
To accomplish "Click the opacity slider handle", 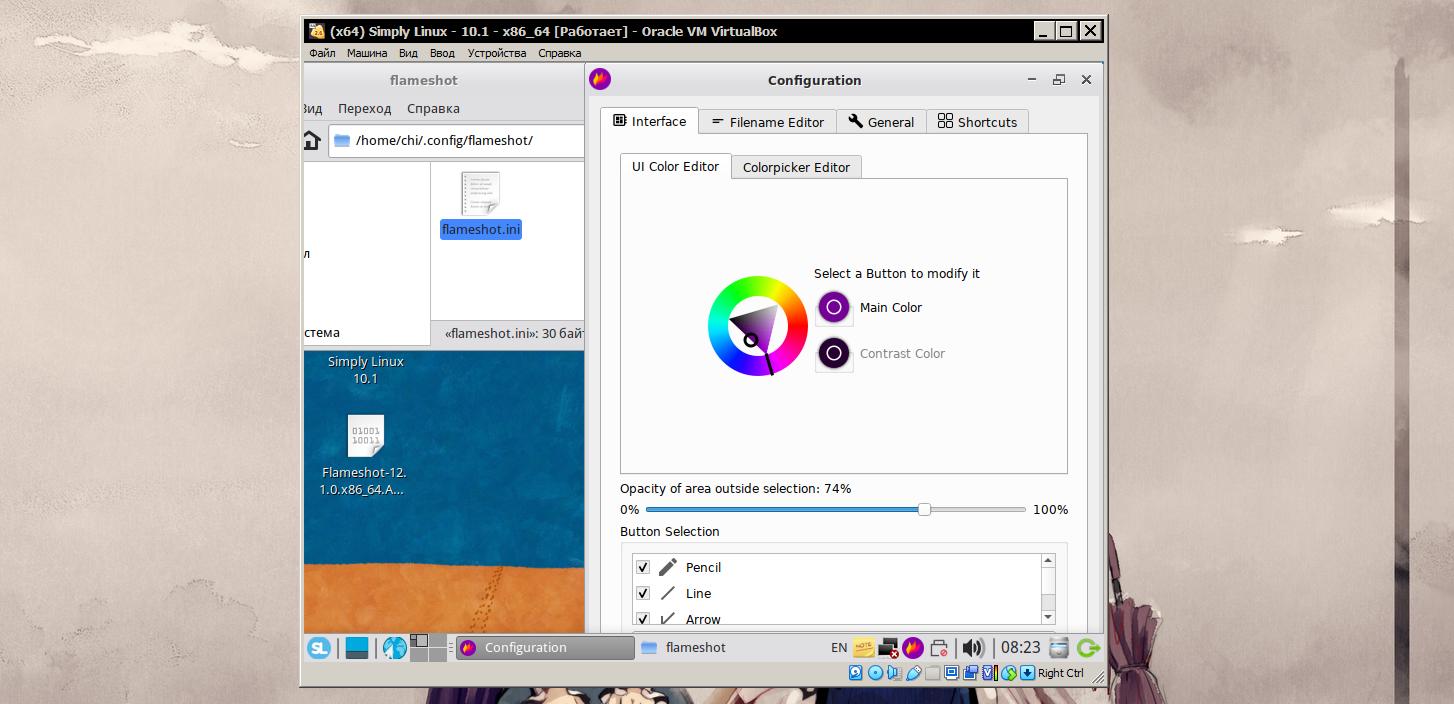I will [x=924, y=509].
